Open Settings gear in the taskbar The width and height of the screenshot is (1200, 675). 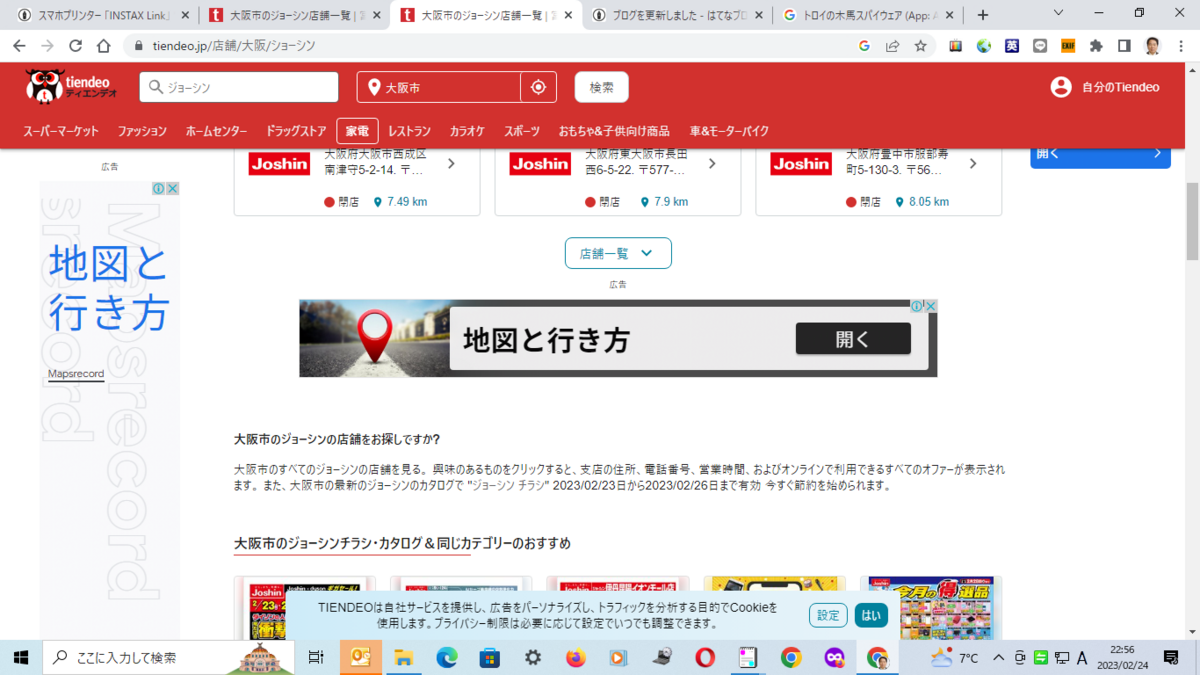(x=533, y=657)
